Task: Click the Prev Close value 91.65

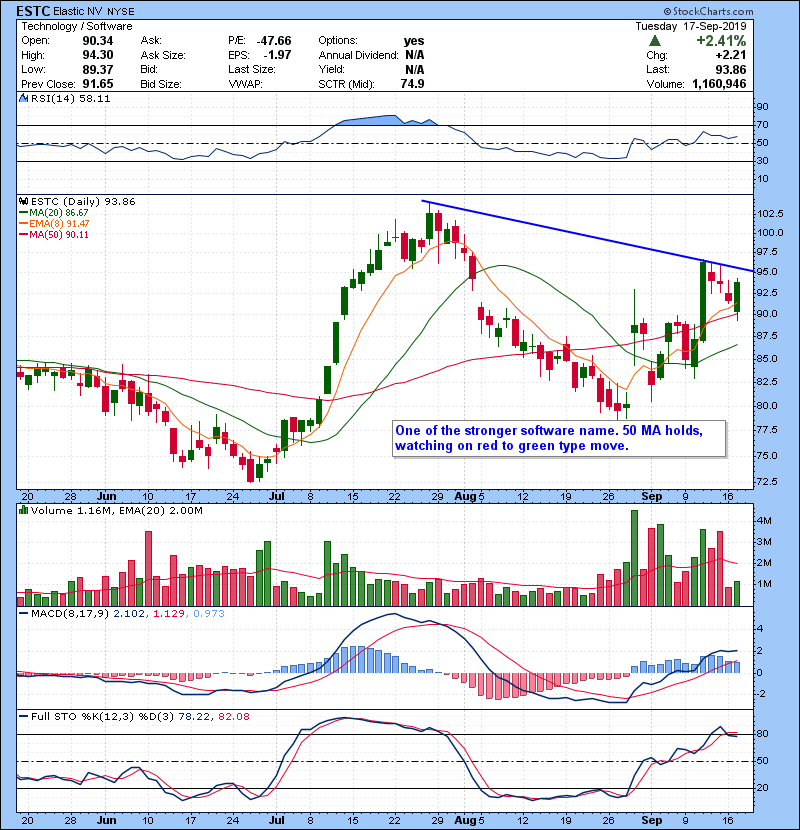Action: [98, 84]
